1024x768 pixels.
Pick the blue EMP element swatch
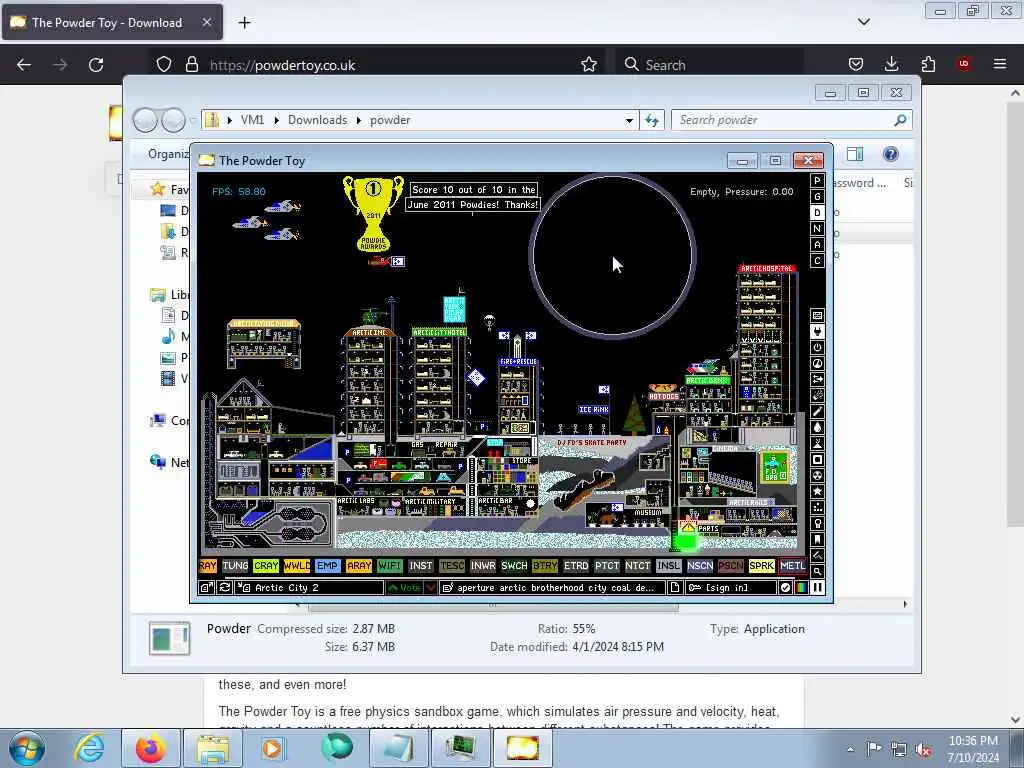[x=328, y=566]
